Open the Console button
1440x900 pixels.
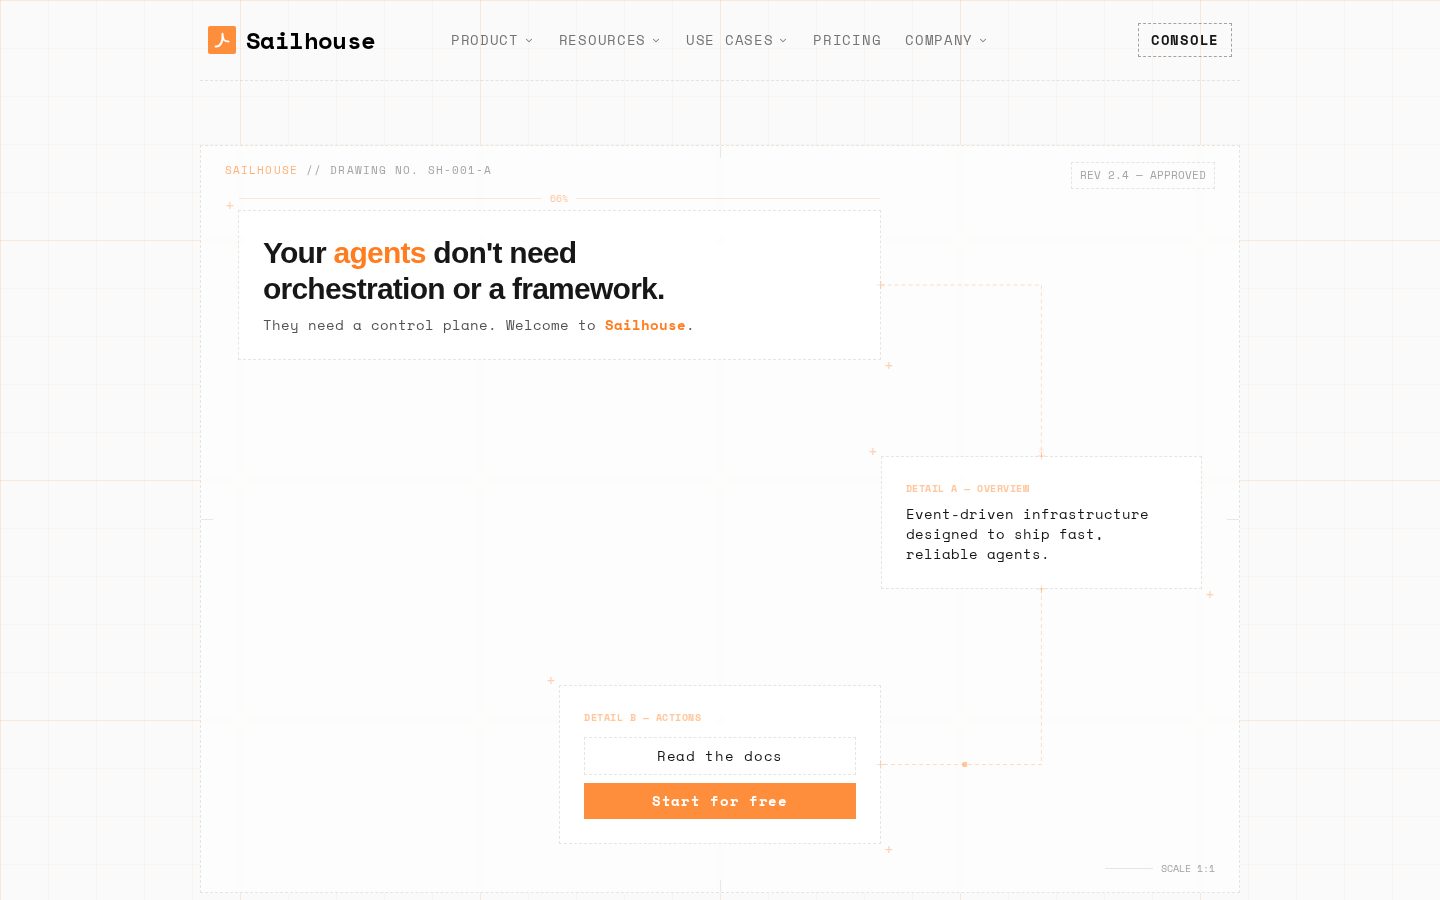click(1185, 40)
